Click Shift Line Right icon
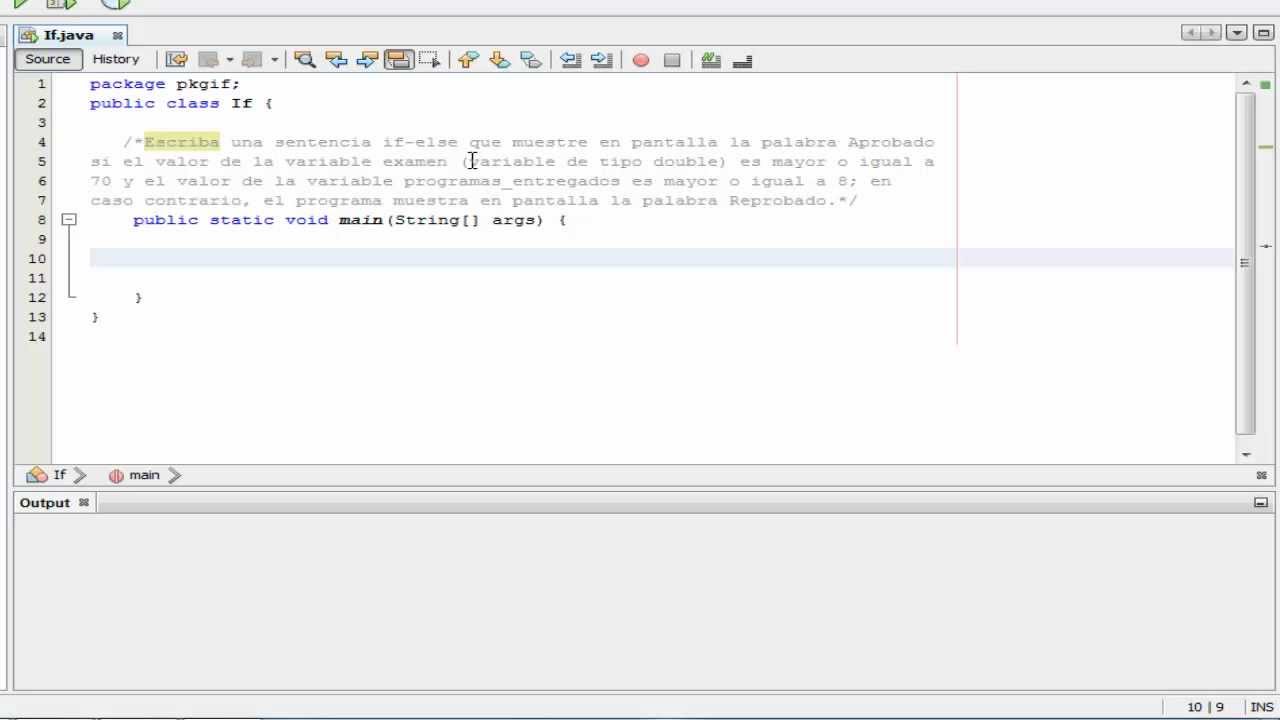The height and width of the screenshot is (720, 1280). [x=601, y=60]
